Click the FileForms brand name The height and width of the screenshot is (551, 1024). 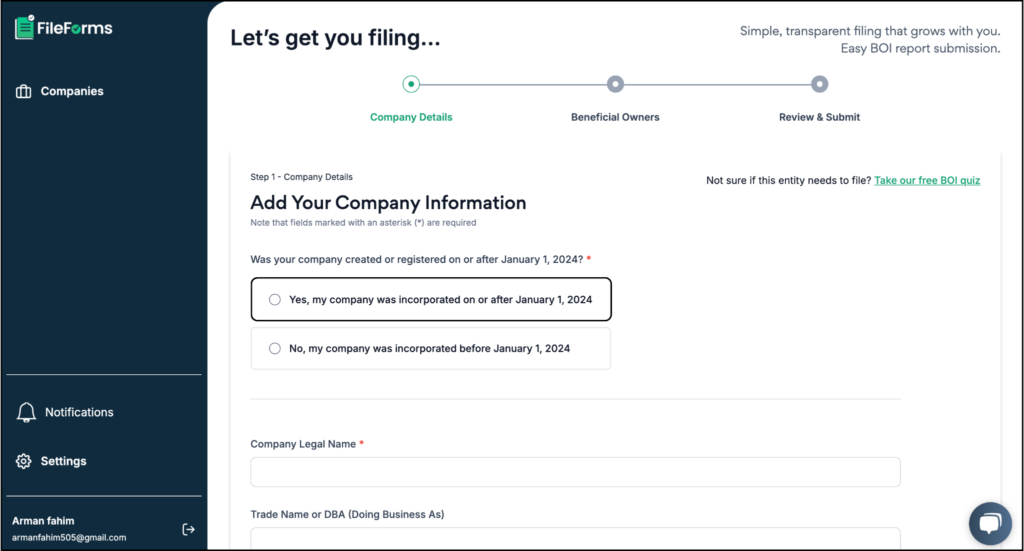click(74, 28)
